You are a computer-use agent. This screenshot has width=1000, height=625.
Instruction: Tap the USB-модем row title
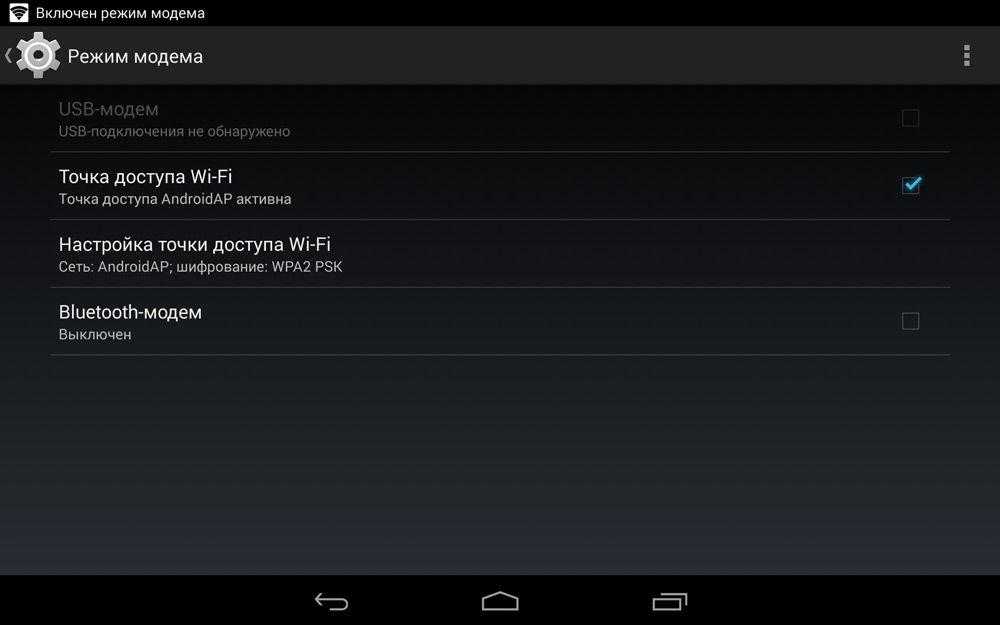[x=108, y=109]
